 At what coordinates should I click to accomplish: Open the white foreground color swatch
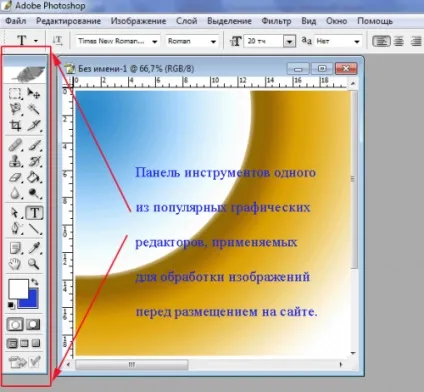(x=18, y=289)
